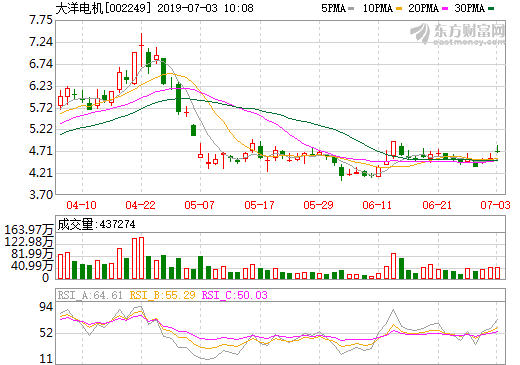520x365 pixels.
Task: Select the 05-17 date label
Action: pos(259,205)
